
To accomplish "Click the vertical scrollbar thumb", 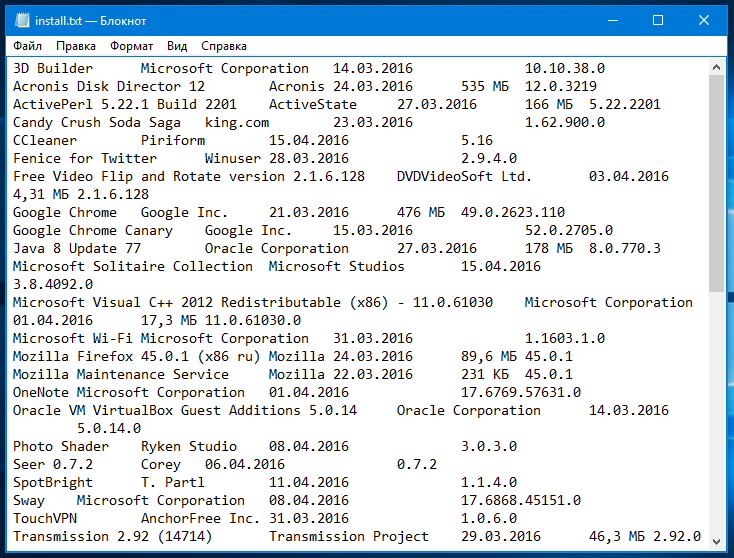I will (716, 184).
